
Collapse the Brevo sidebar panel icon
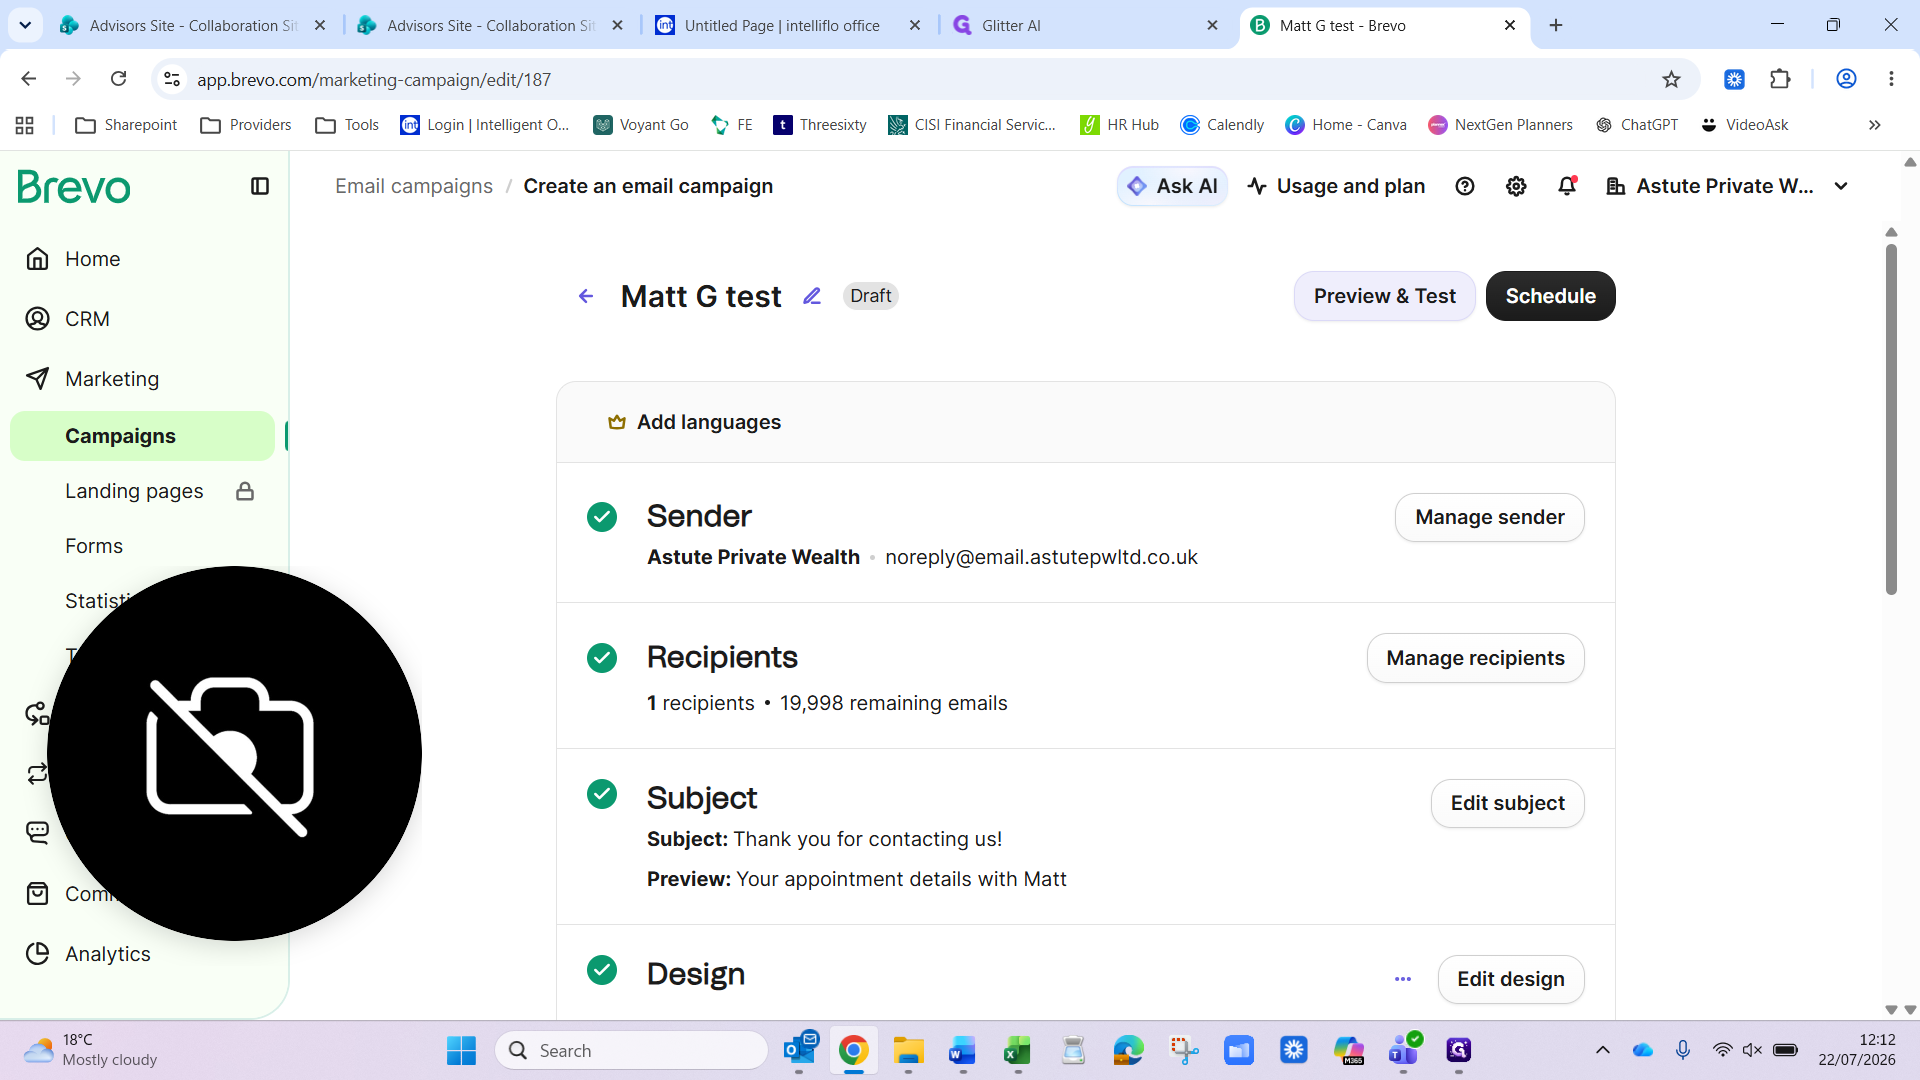tap(260, 186)
